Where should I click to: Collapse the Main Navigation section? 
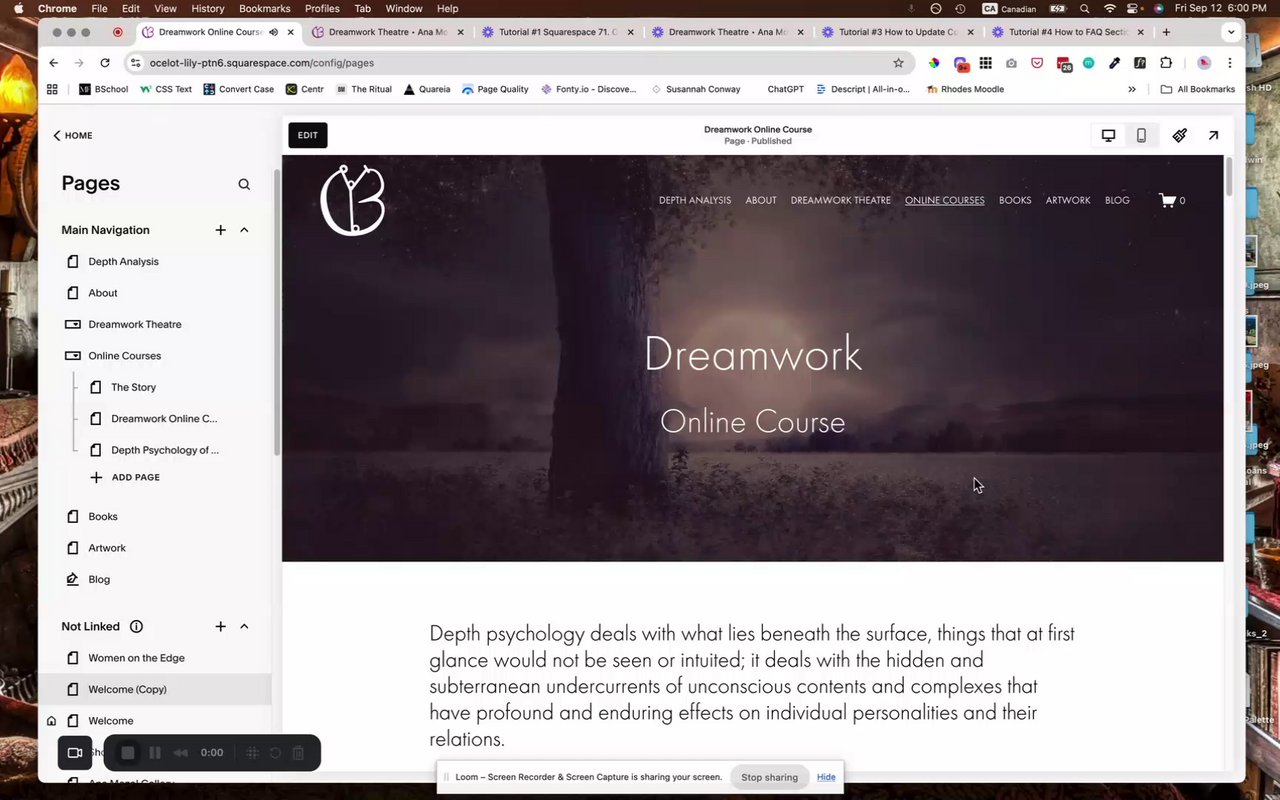click(244, 230)
